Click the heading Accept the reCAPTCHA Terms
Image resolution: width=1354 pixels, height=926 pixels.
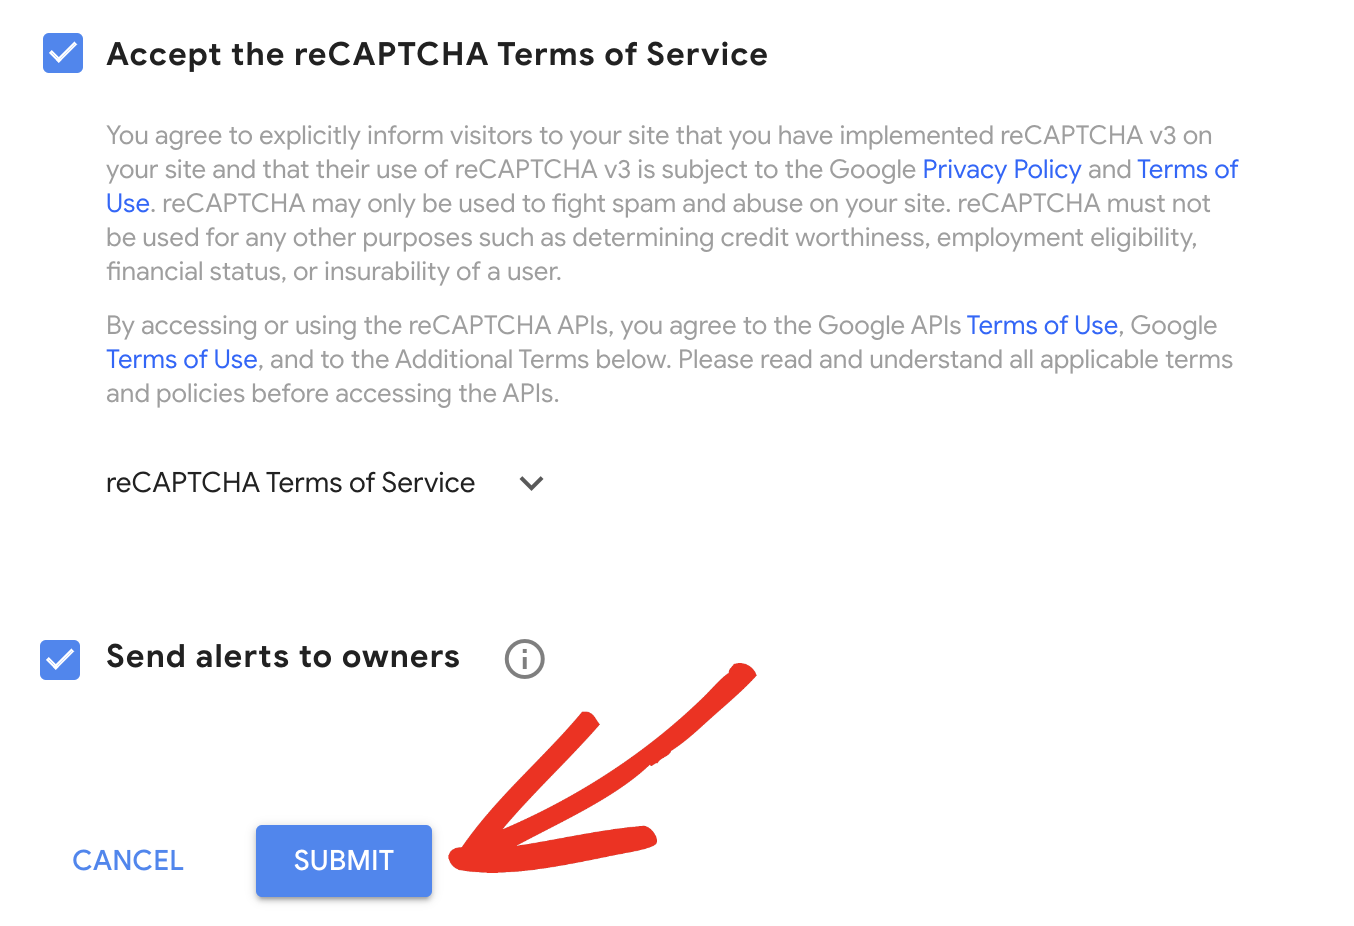(437, 54)
